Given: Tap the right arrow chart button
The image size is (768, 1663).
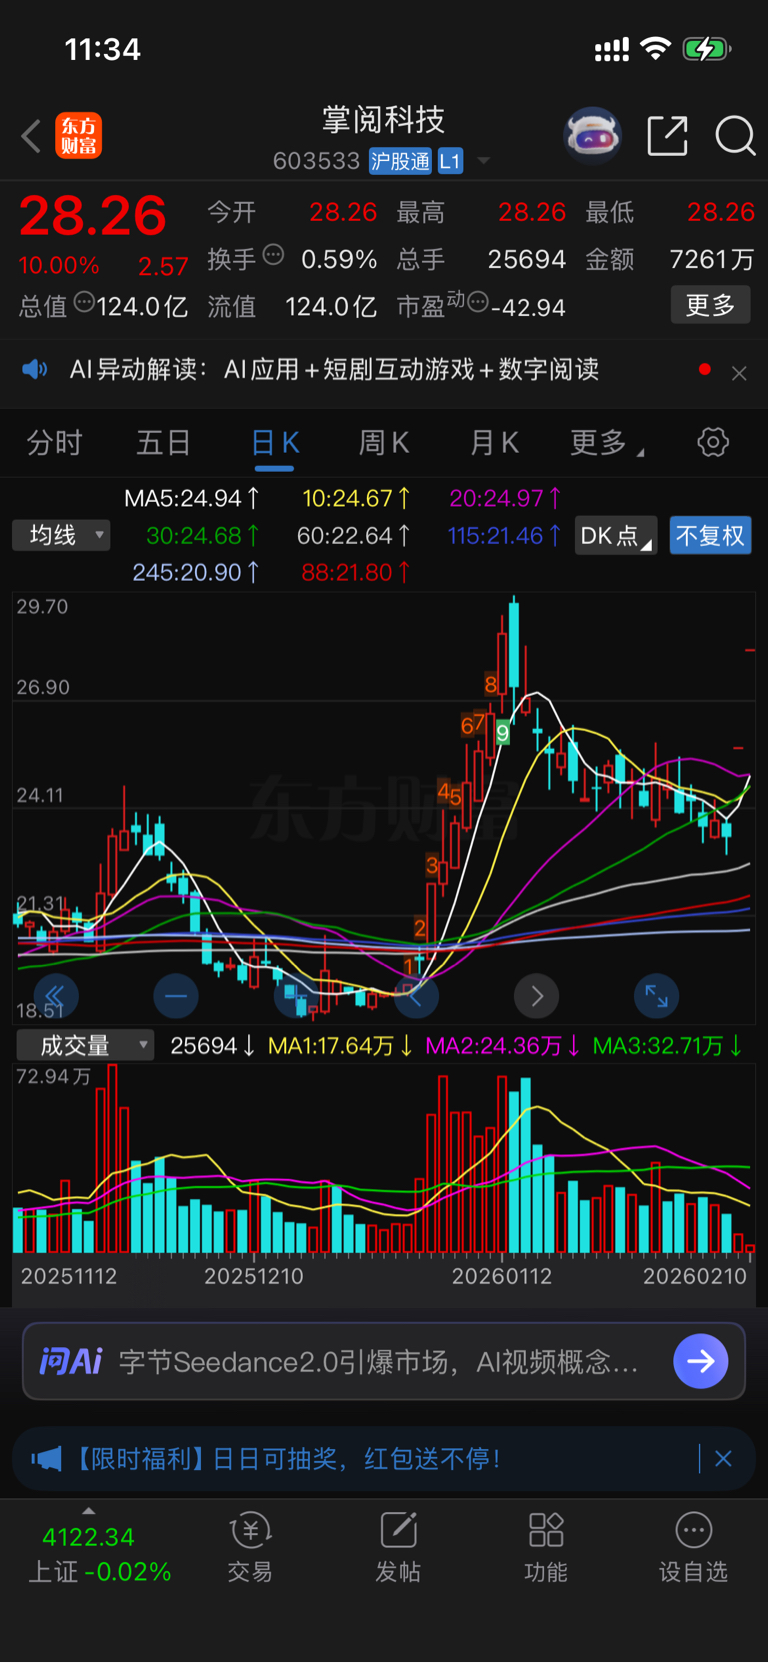Looking at the screenshot, I should [x=537, y=995].
